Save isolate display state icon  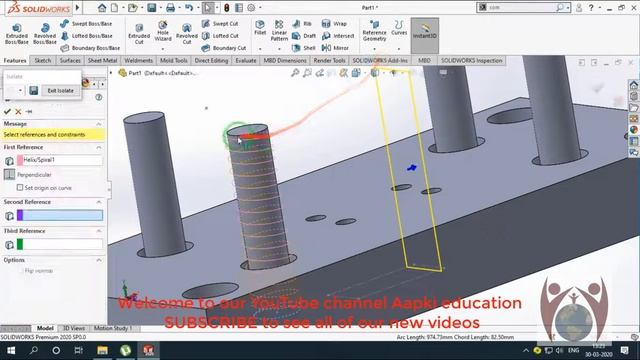[x=33, y=90]
